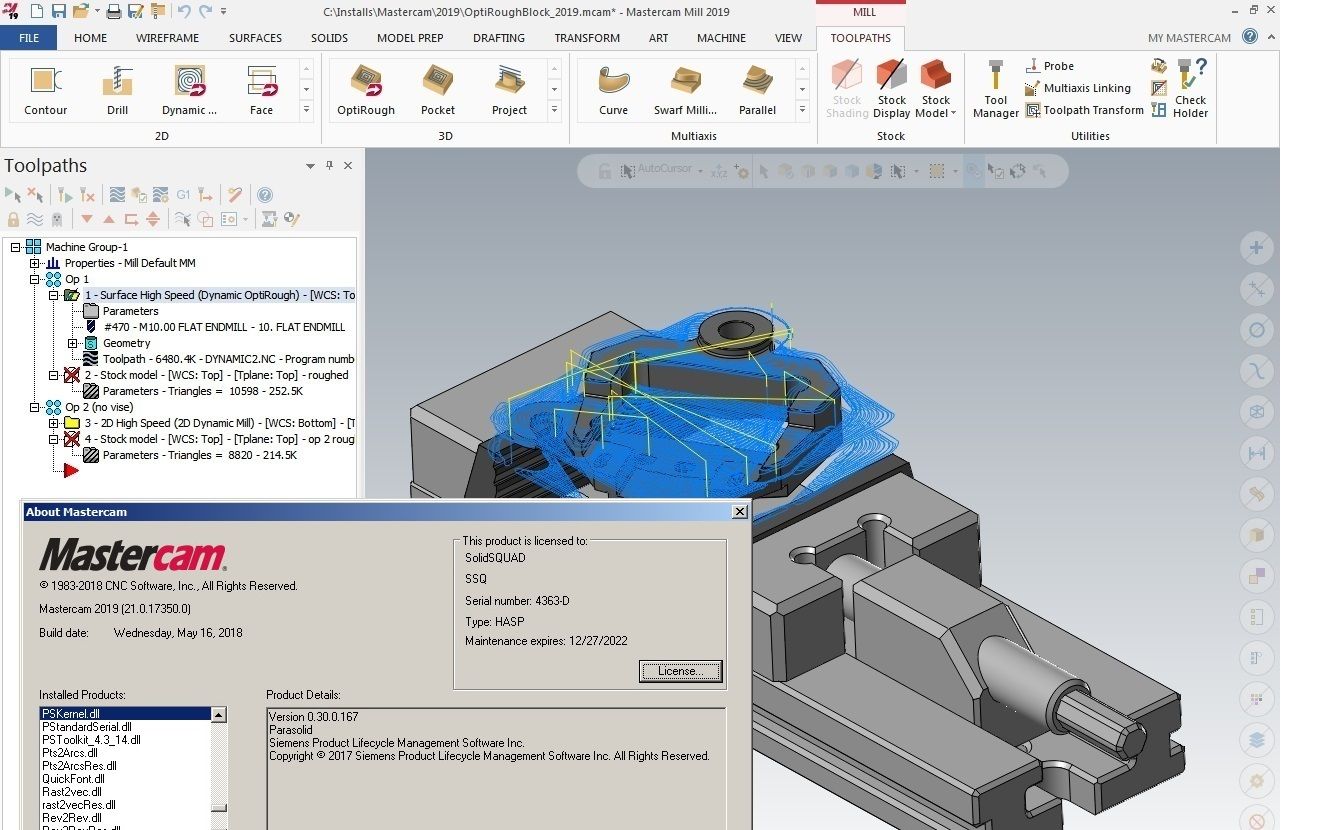The width and height of the screenshot is (1328, 830).
Task: Regenerate all selected operations
Action: pos(64,195)
